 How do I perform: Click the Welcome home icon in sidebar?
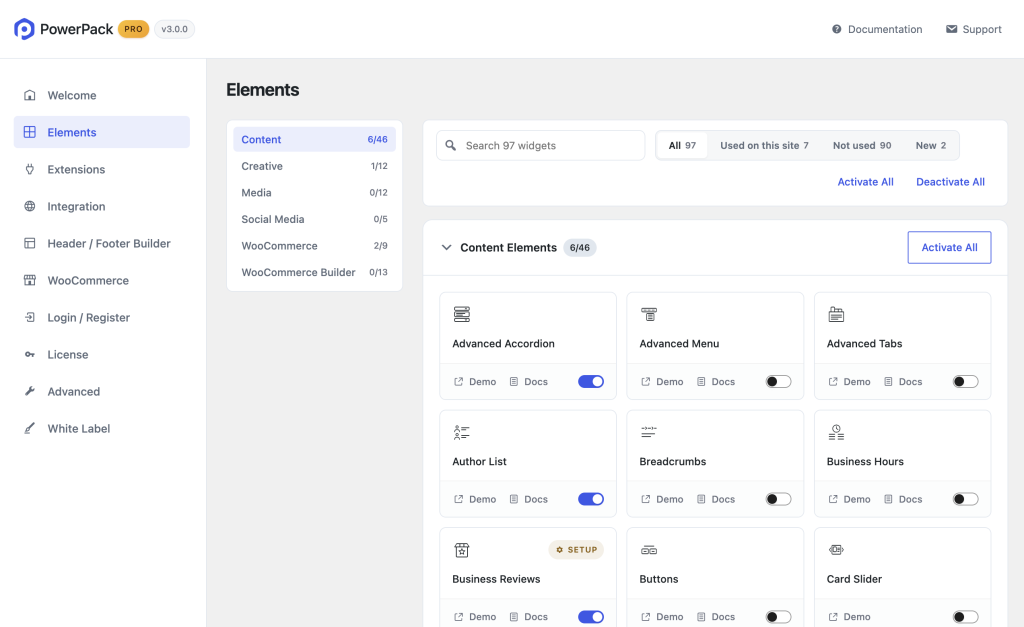29,95
